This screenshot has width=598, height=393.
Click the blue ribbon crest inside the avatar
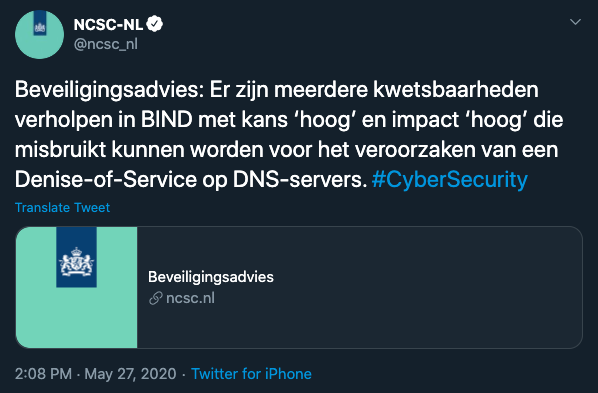pyautogui.click(x=40, y=23)
